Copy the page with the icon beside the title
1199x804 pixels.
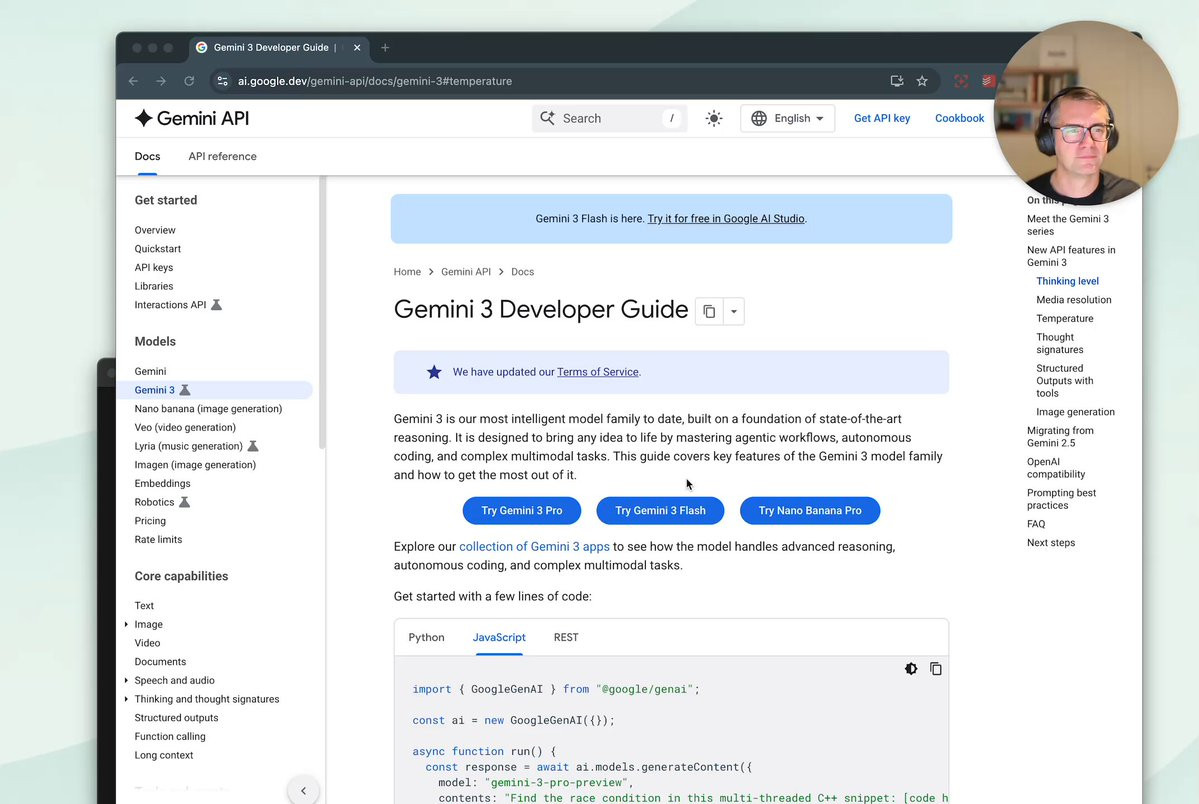(709, 311)
